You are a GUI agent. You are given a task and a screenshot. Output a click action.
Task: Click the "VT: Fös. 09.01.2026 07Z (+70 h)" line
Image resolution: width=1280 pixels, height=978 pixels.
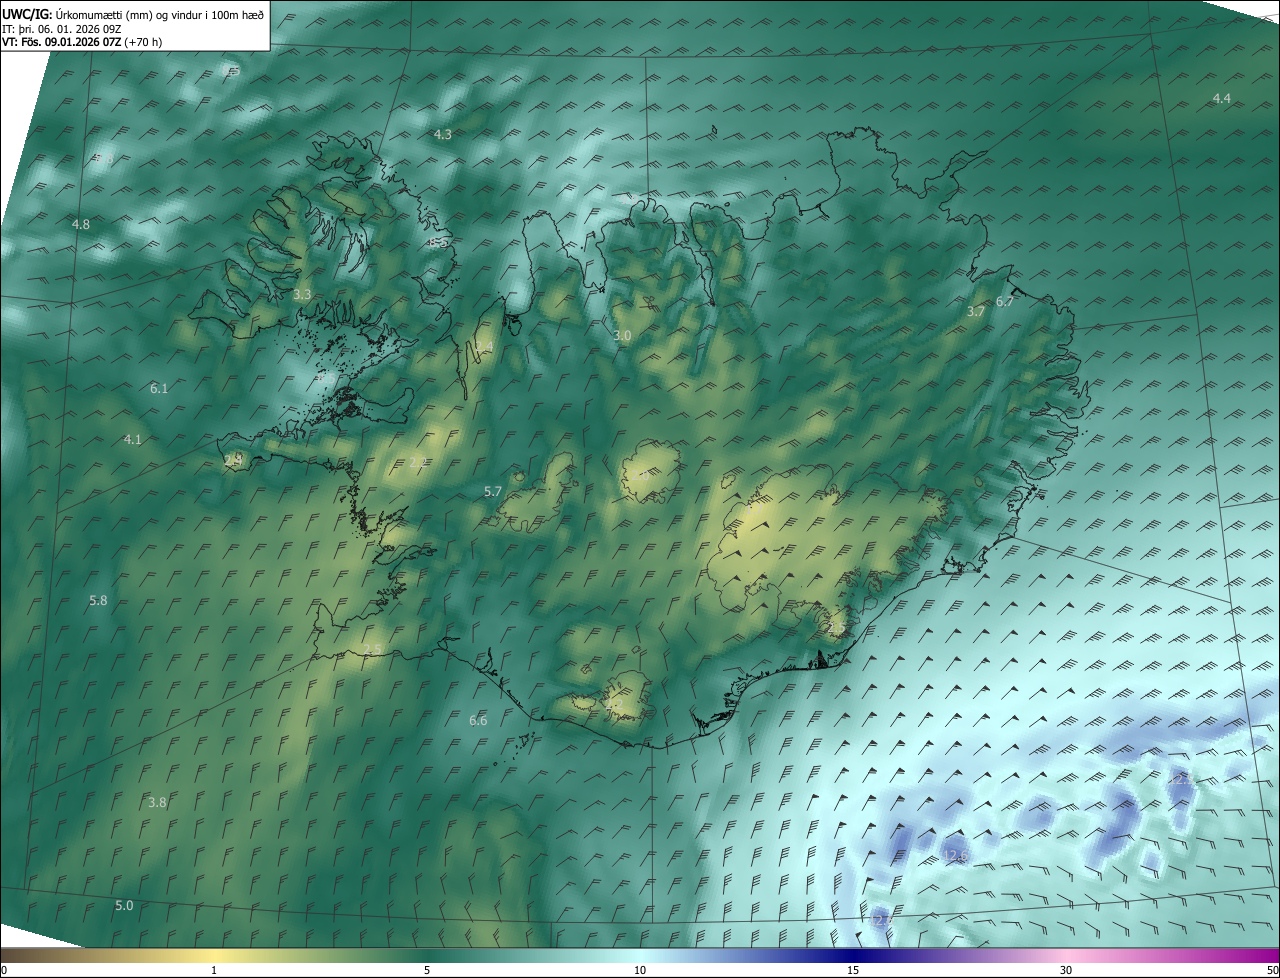(x=82, y=42)
